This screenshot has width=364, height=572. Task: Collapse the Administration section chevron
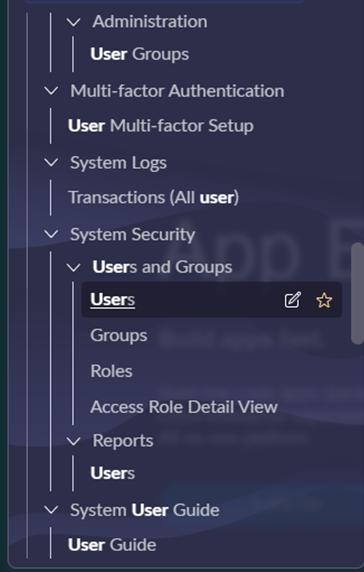point(74,22)
